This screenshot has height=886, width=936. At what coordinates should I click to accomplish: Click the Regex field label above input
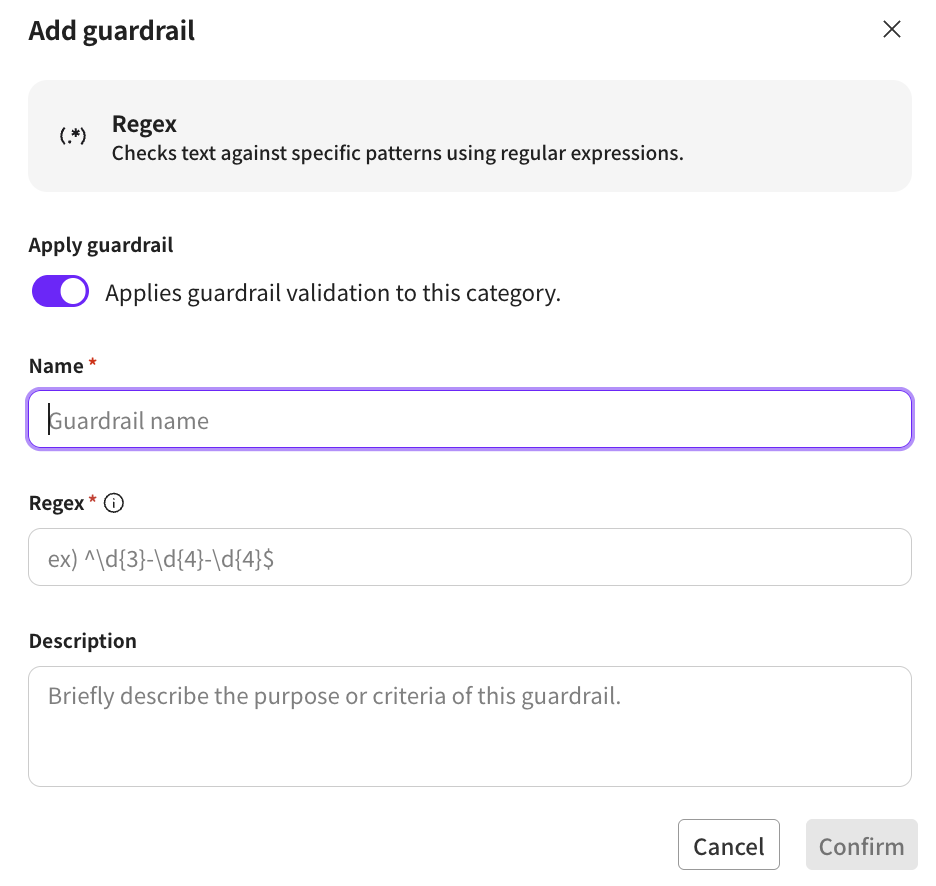(56, 504)
